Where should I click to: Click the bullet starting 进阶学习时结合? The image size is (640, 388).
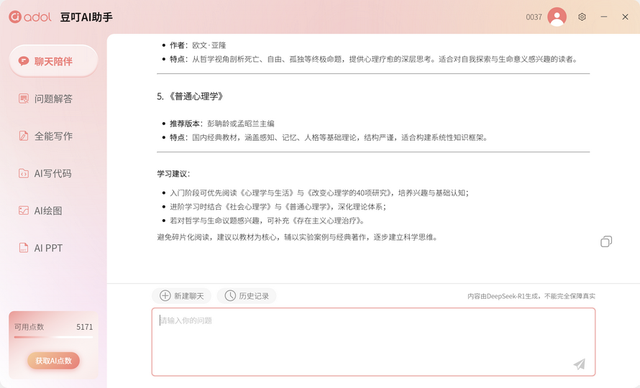pyautogui.click(x=278, y=207)
